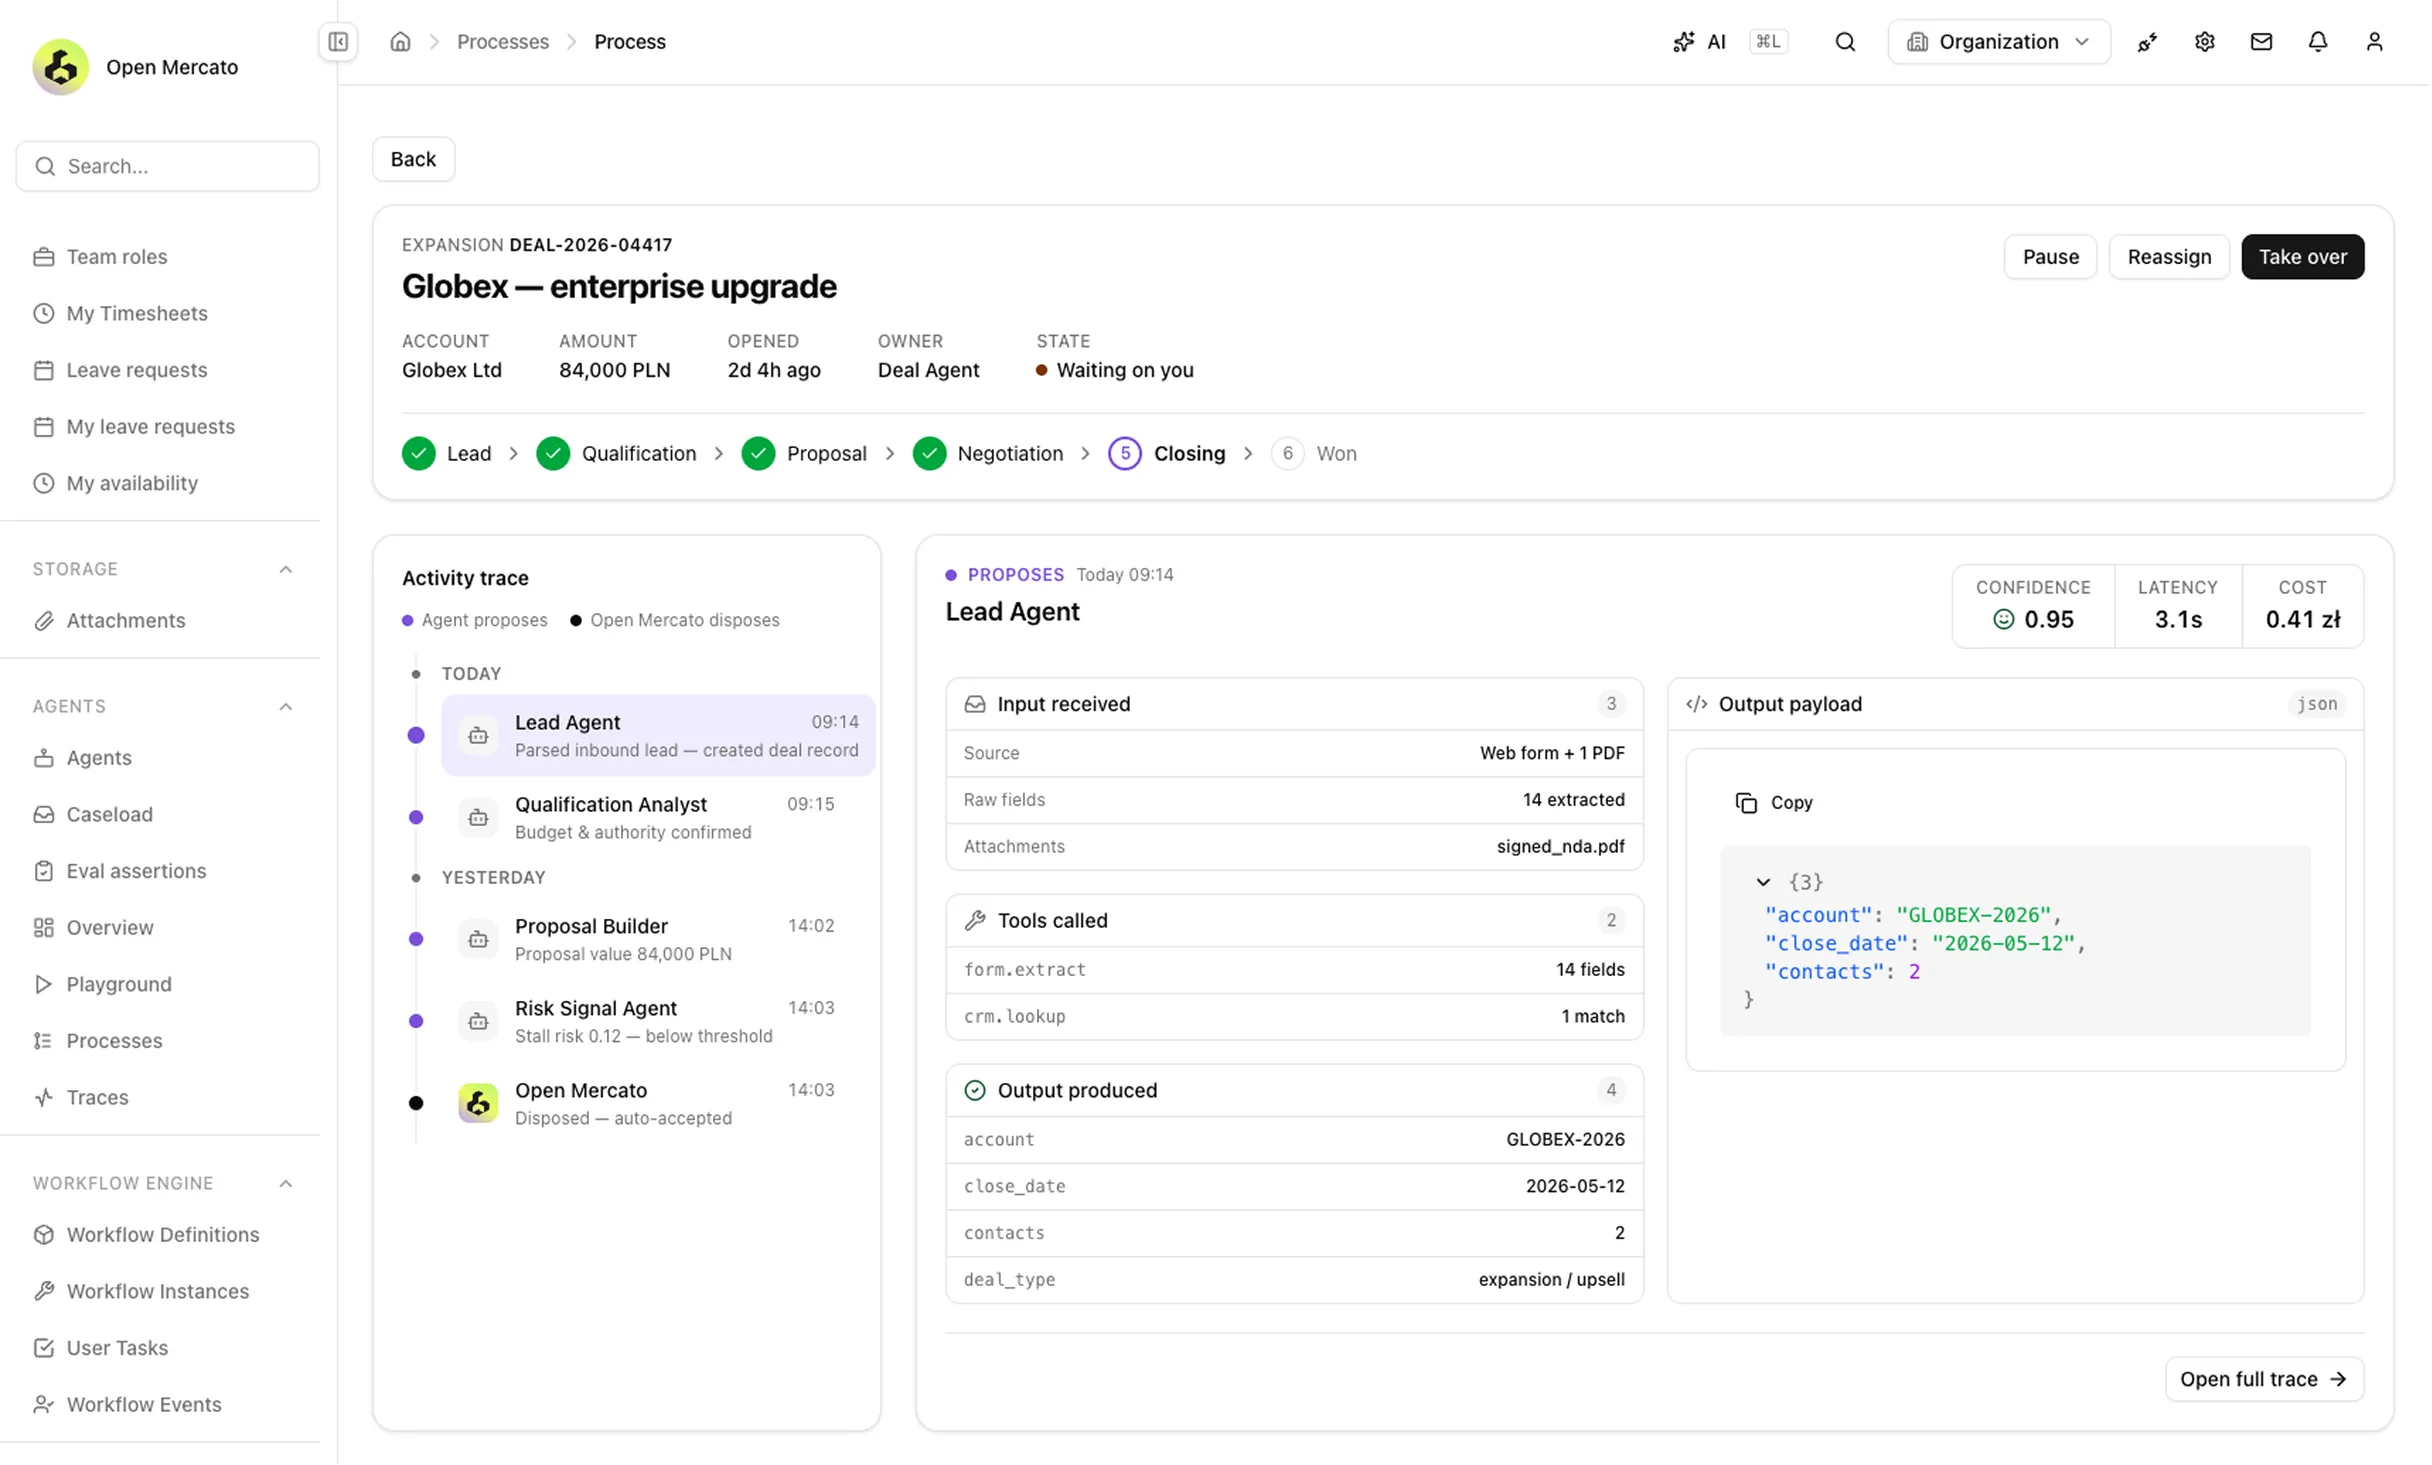Open User Tasks in sidebar
Image resolution: width=2432 pixels, height=1465 pixels.
tap(116, 1348)
